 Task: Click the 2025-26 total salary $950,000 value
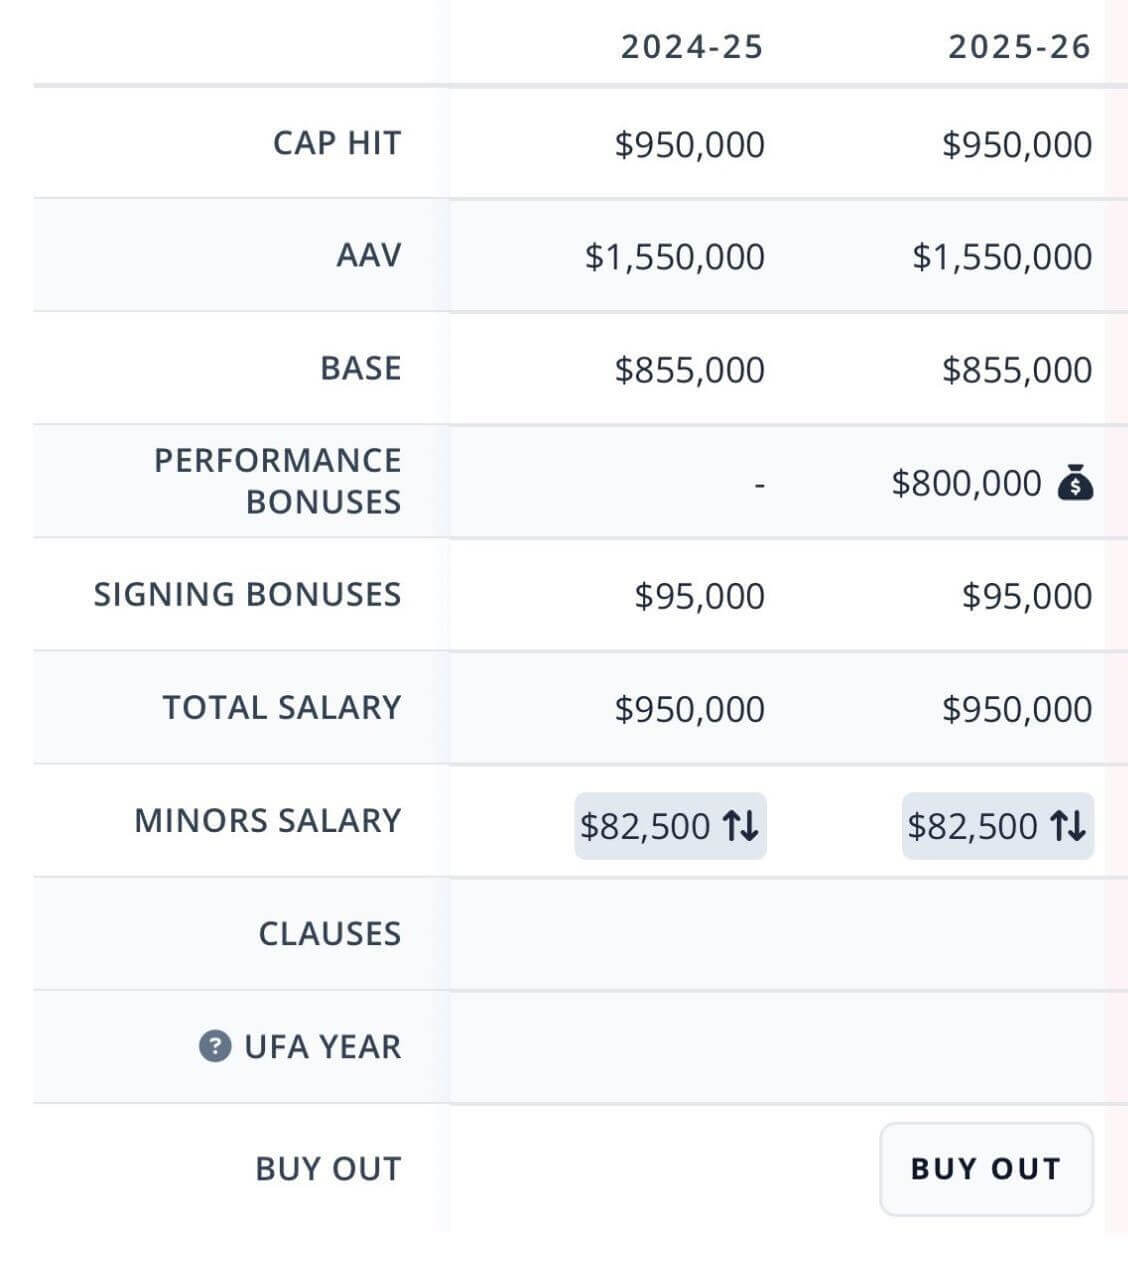click(x=1016, y=709)
